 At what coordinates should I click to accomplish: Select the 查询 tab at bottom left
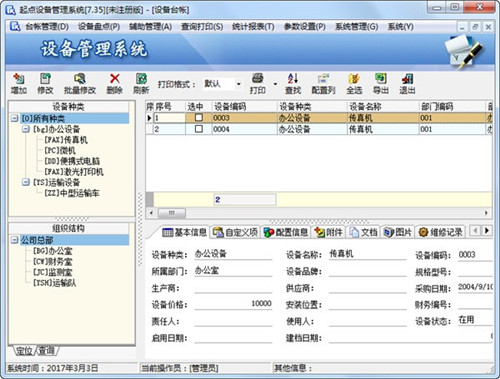(46, 351)
